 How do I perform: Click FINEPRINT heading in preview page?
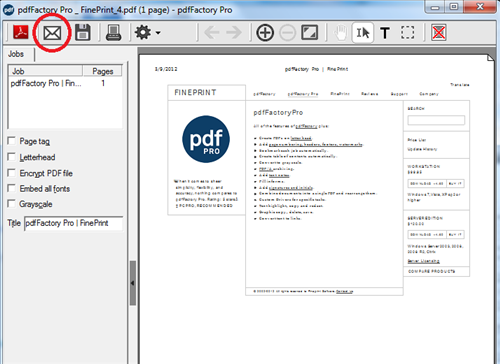click(195, 92)
